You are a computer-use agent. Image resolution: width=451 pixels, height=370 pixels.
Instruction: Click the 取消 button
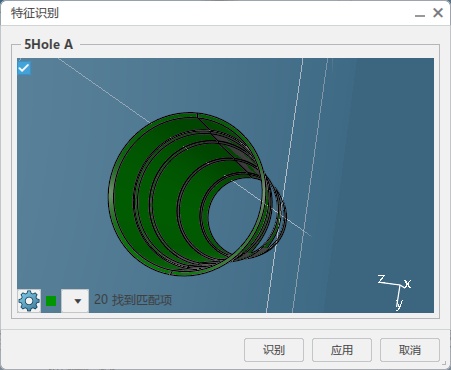410,350
